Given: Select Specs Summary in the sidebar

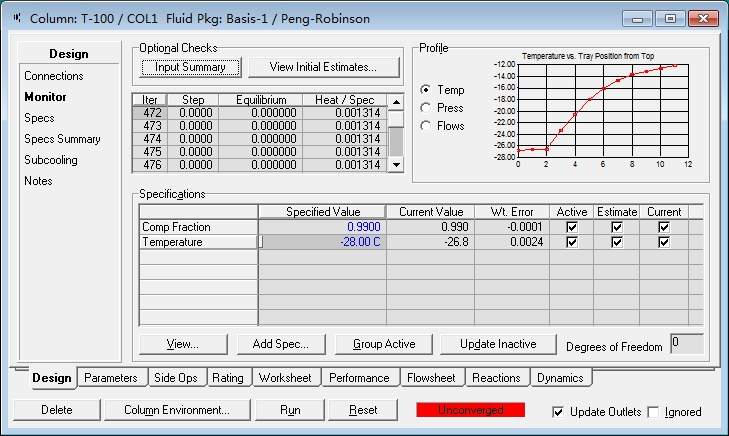Looking at the screenshot, I should pos(62,139).
